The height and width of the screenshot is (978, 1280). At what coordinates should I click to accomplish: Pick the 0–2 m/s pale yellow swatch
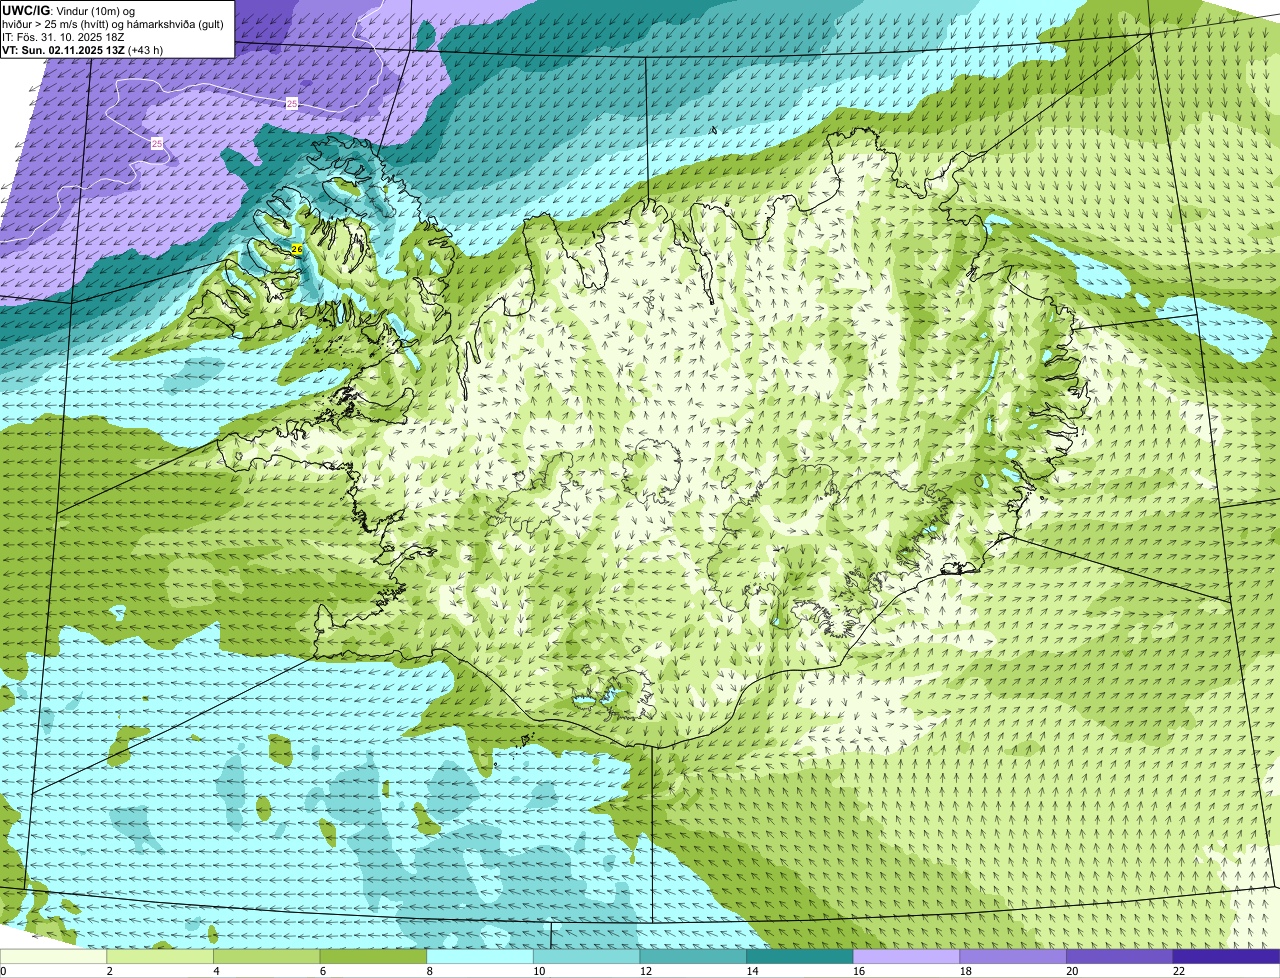click(x=53, y=956)
